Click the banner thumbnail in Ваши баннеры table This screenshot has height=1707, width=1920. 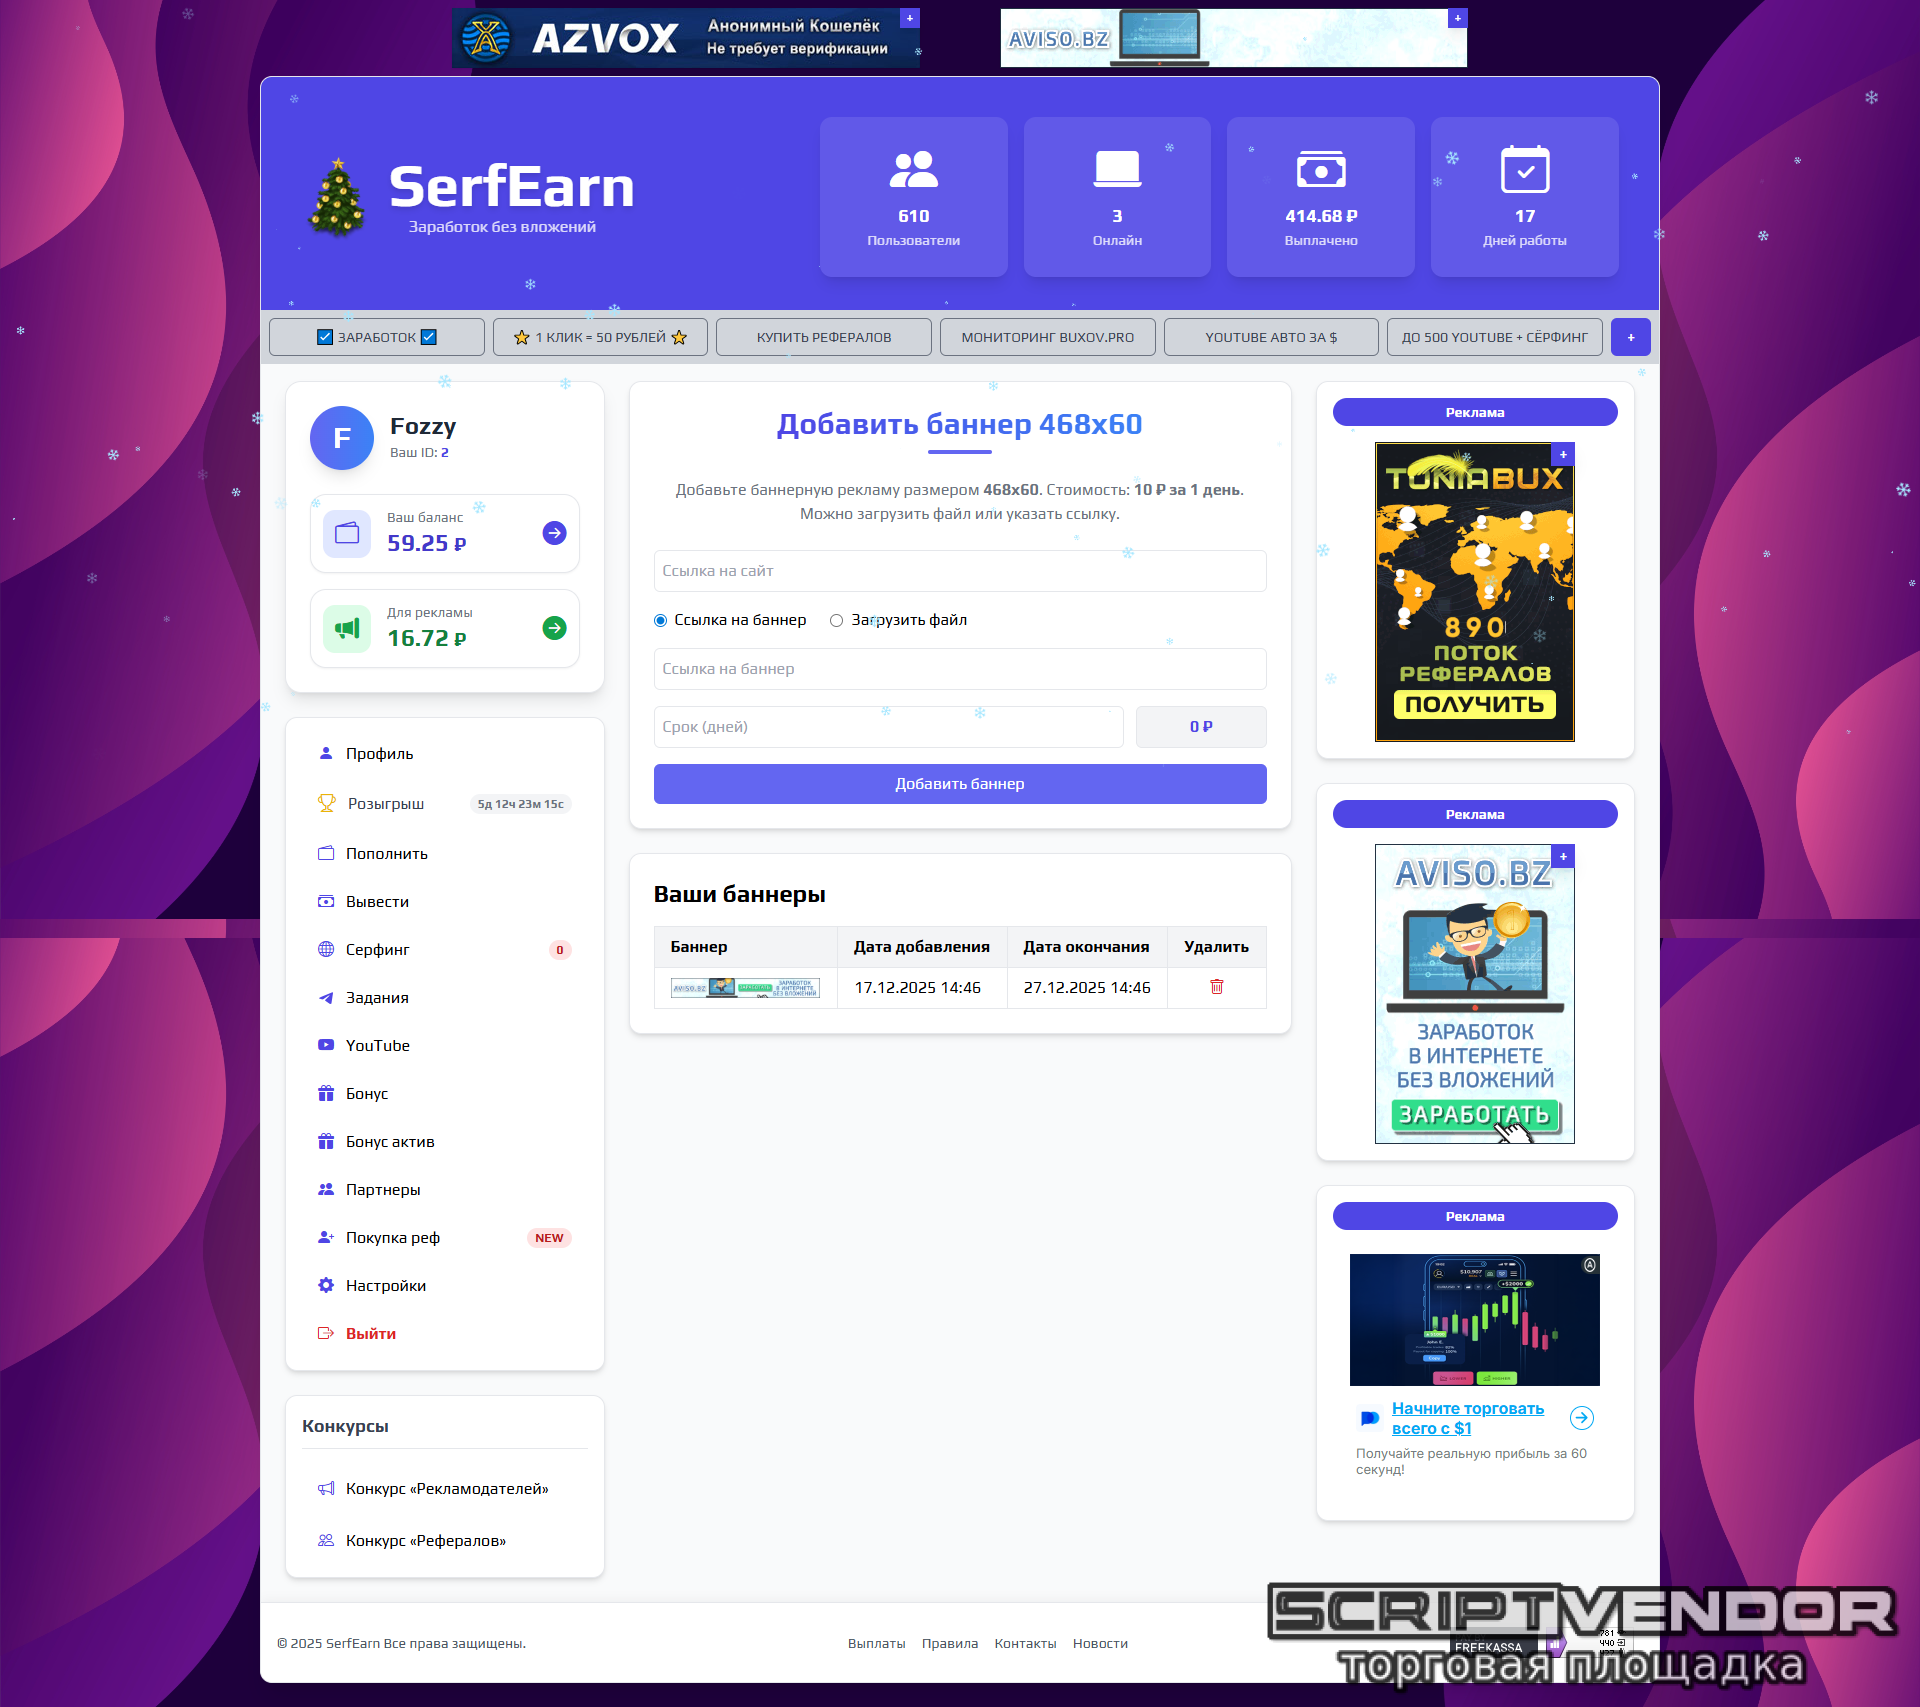(x=745, y=988)
